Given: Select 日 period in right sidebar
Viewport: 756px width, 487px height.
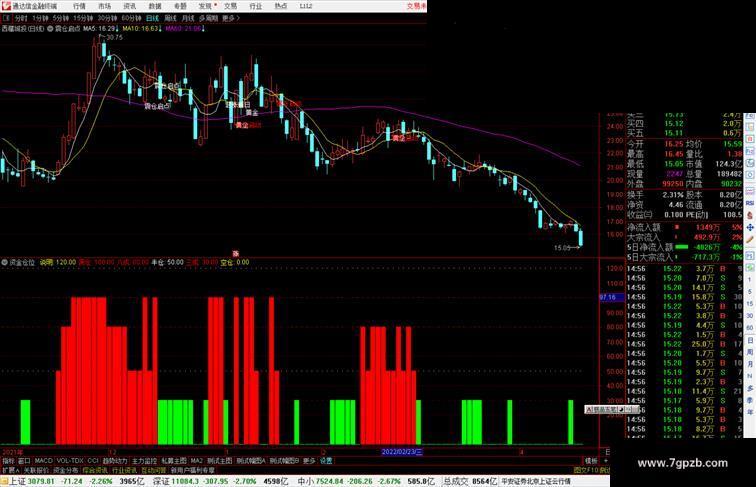Looking at the screenshot, I should click(750, 340).
